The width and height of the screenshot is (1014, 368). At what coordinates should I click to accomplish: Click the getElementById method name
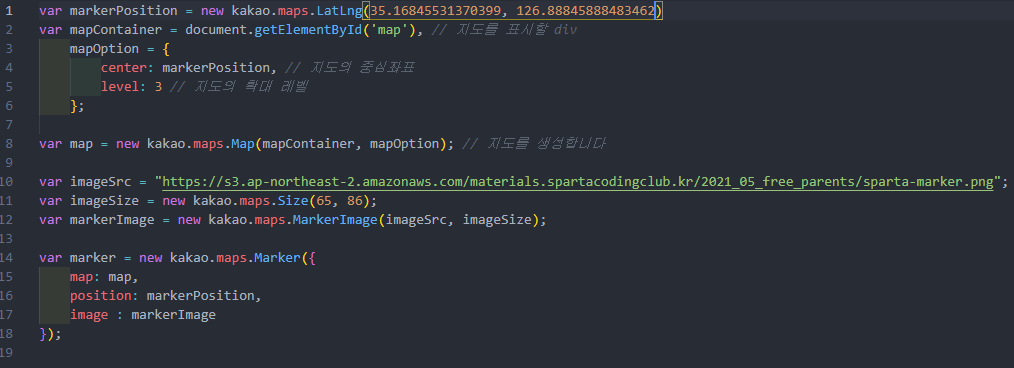[x=308, y=30]
